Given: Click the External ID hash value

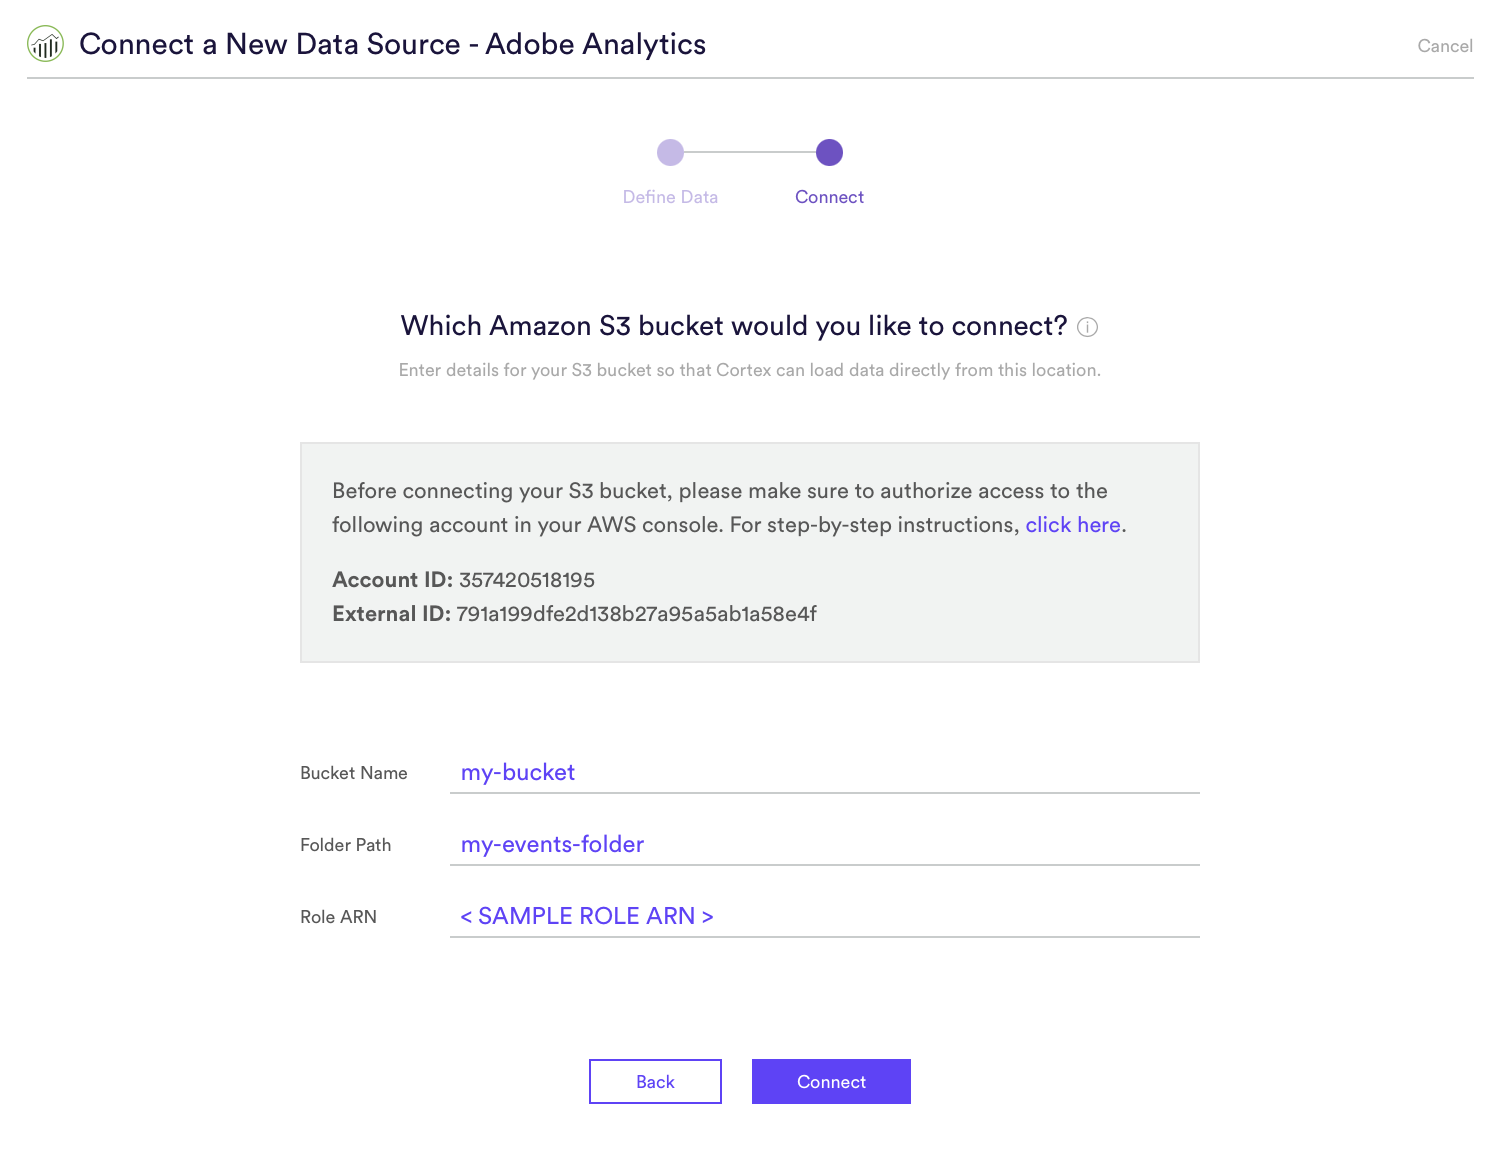Looking at the screenshot, I should (x=636, y=614).
